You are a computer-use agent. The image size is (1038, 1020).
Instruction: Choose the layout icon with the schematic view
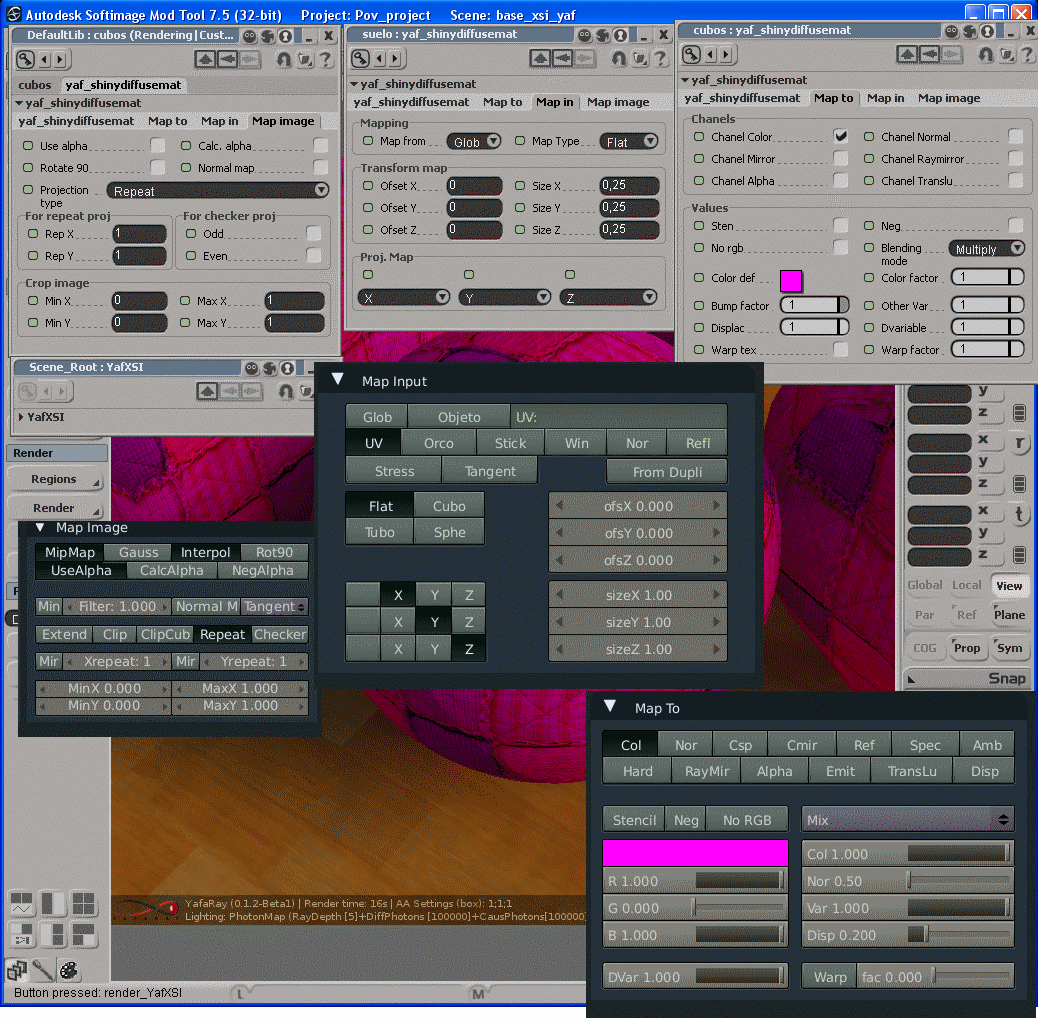21,935
